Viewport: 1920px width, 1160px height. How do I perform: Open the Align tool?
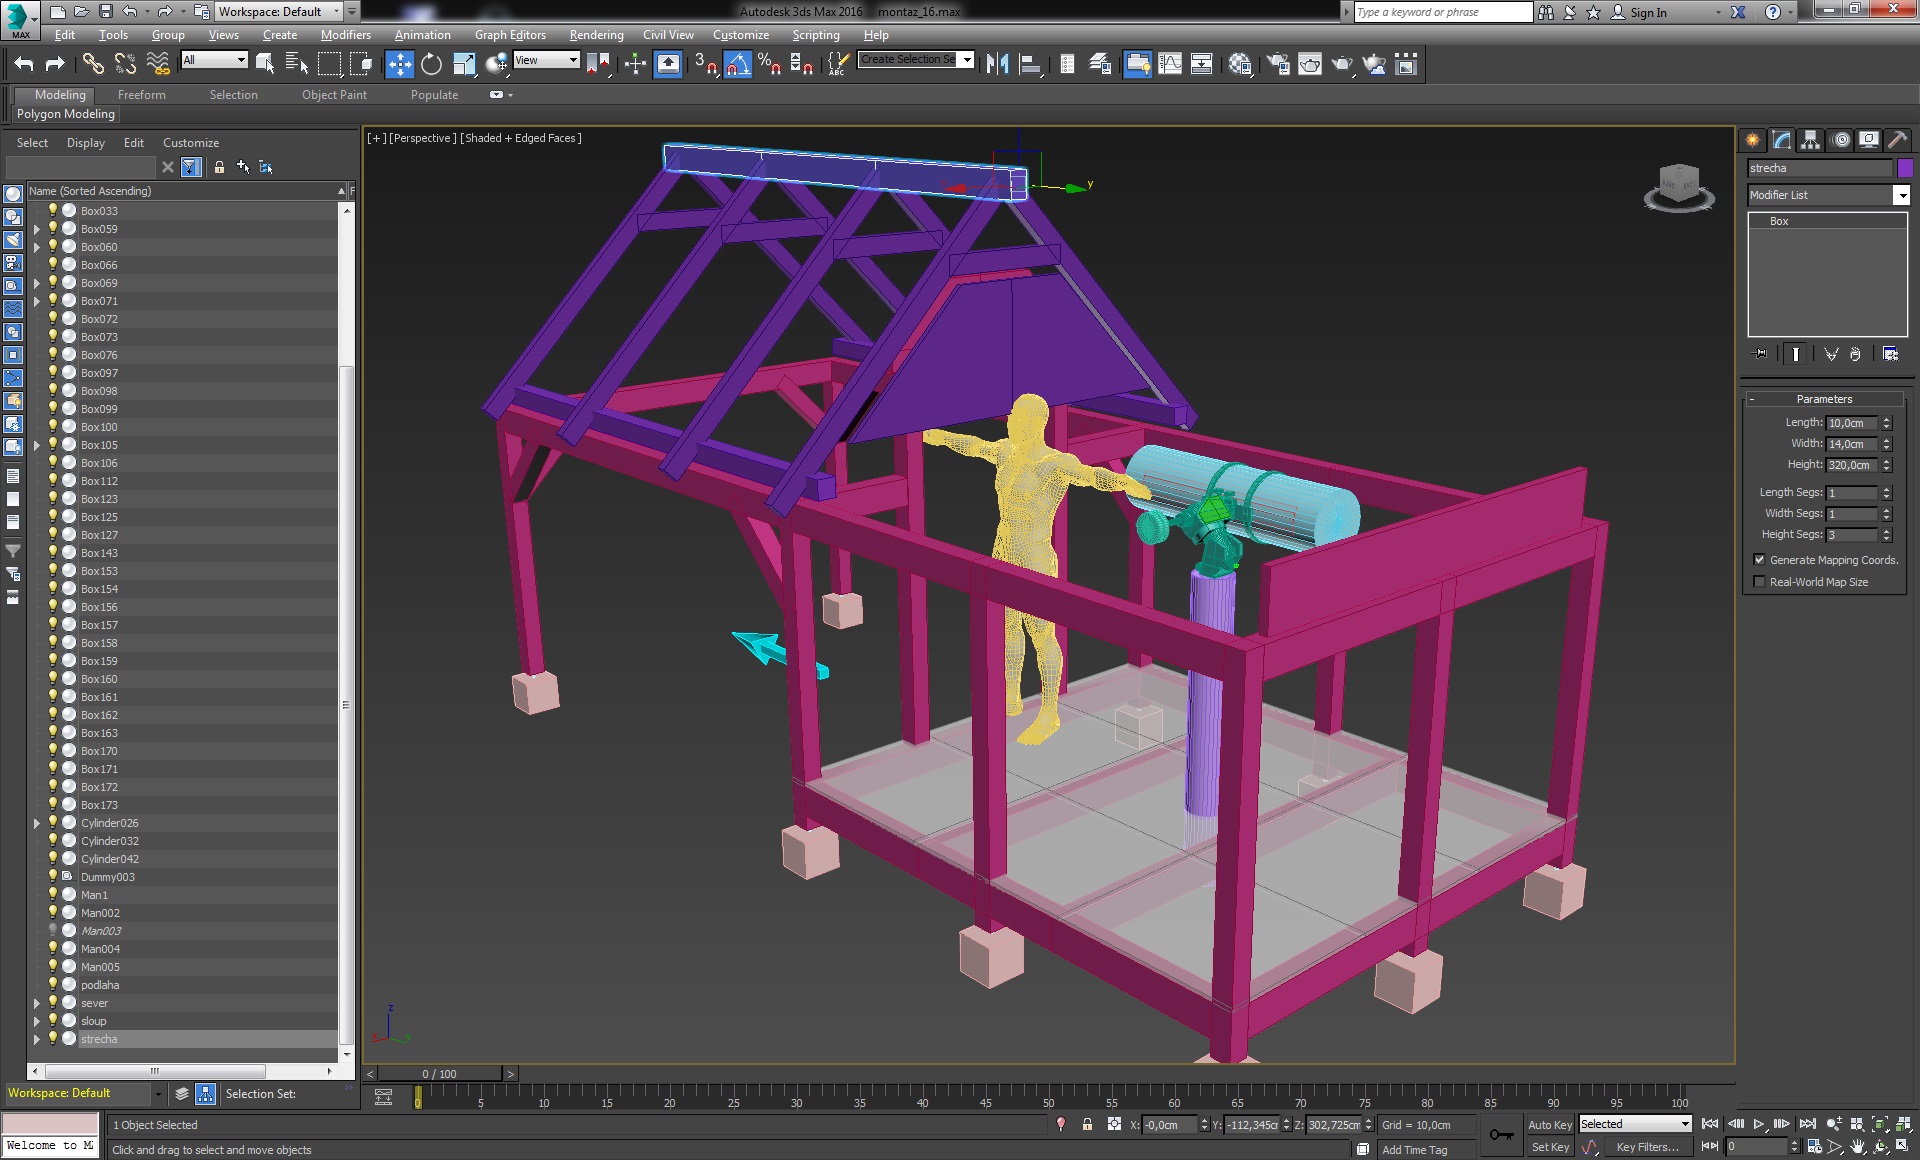[1029, 64]
